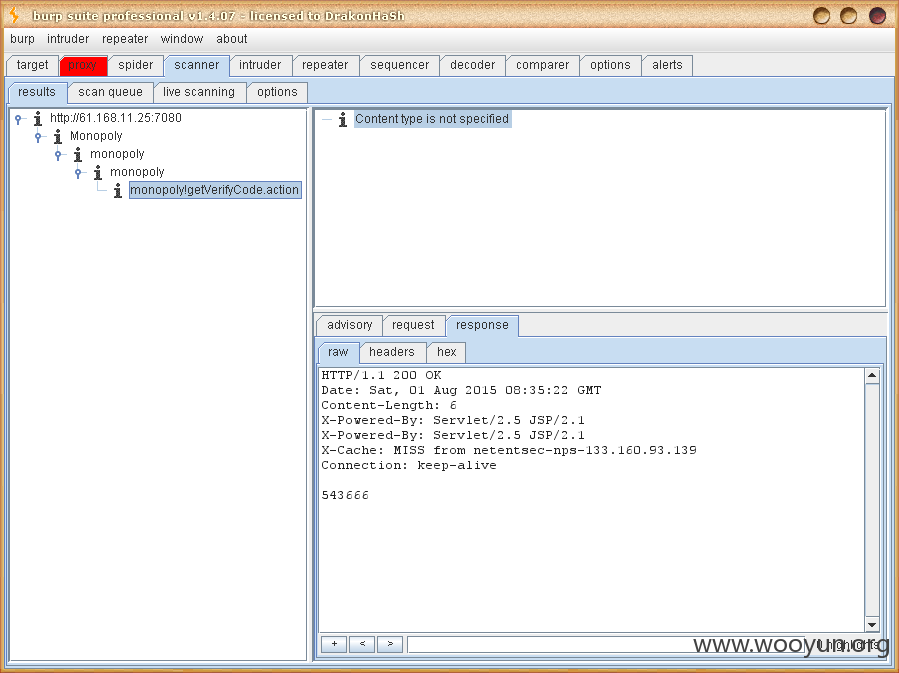Select the 'Content type is not specified' issue
899x673 pixels.
coord(432,119)
